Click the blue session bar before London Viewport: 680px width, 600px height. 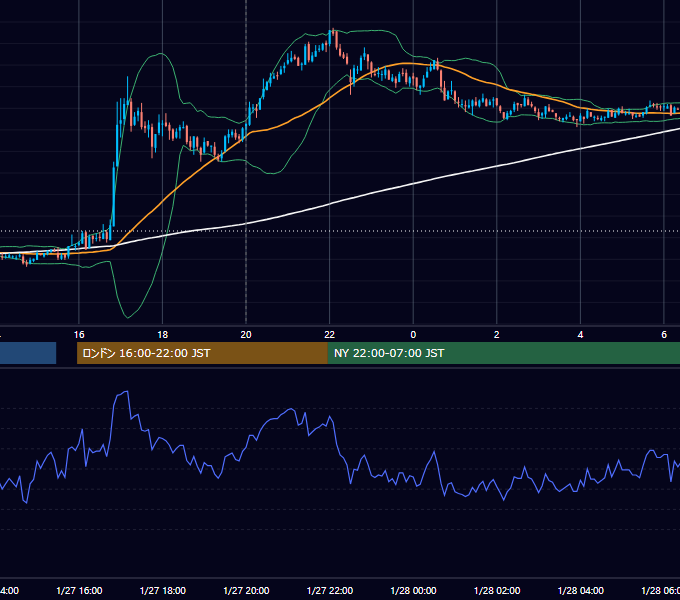(x=28, y=353)
